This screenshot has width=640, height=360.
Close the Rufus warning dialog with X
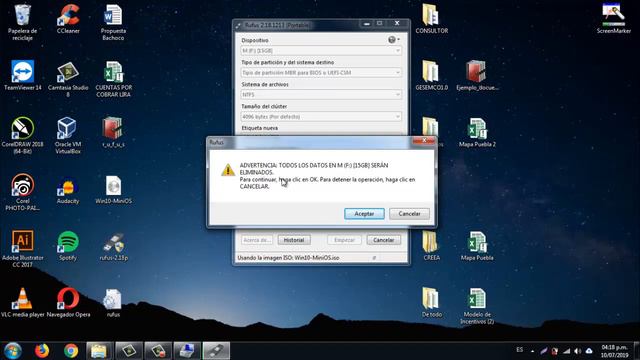[x=424, y=141]
